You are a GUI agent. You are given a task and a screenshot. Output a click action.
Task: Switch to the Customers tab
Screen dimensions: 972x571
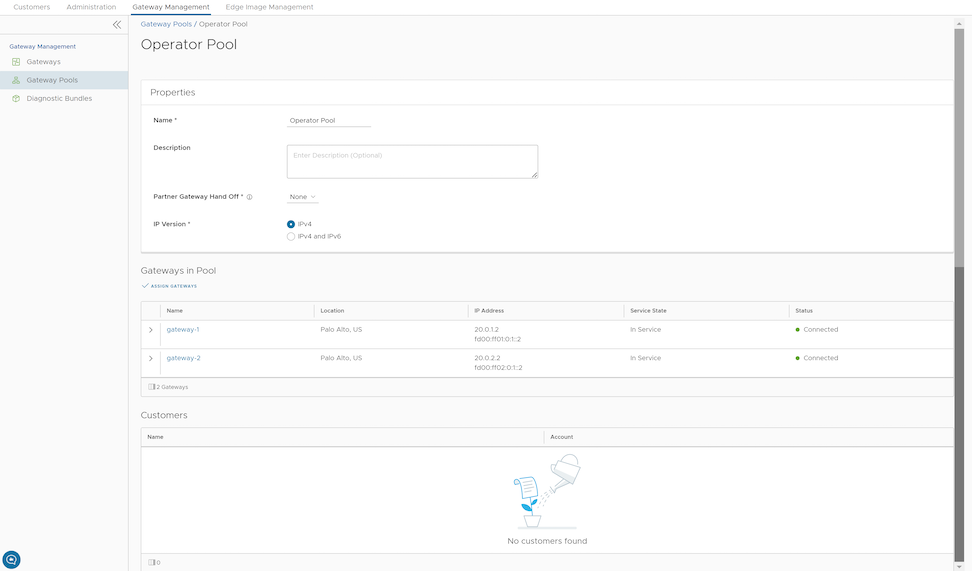[31, 7]
